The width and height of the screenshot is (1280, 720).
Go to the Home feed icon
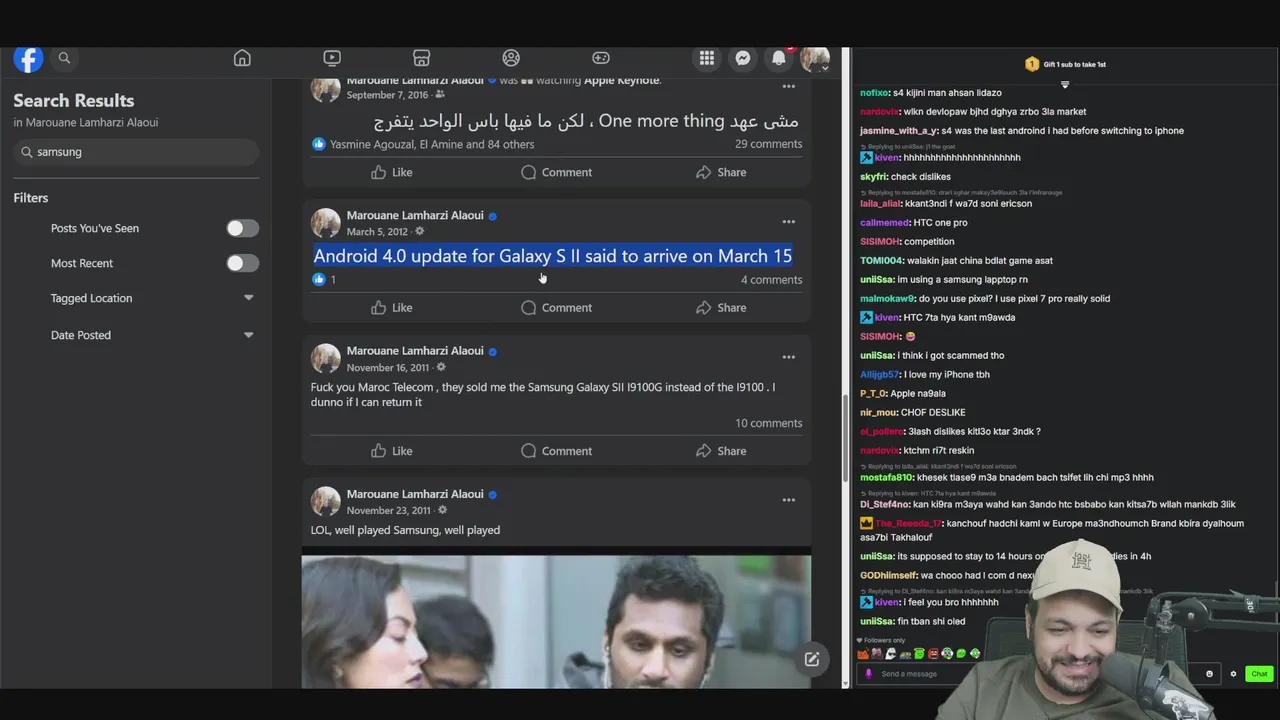click(242, 58)
